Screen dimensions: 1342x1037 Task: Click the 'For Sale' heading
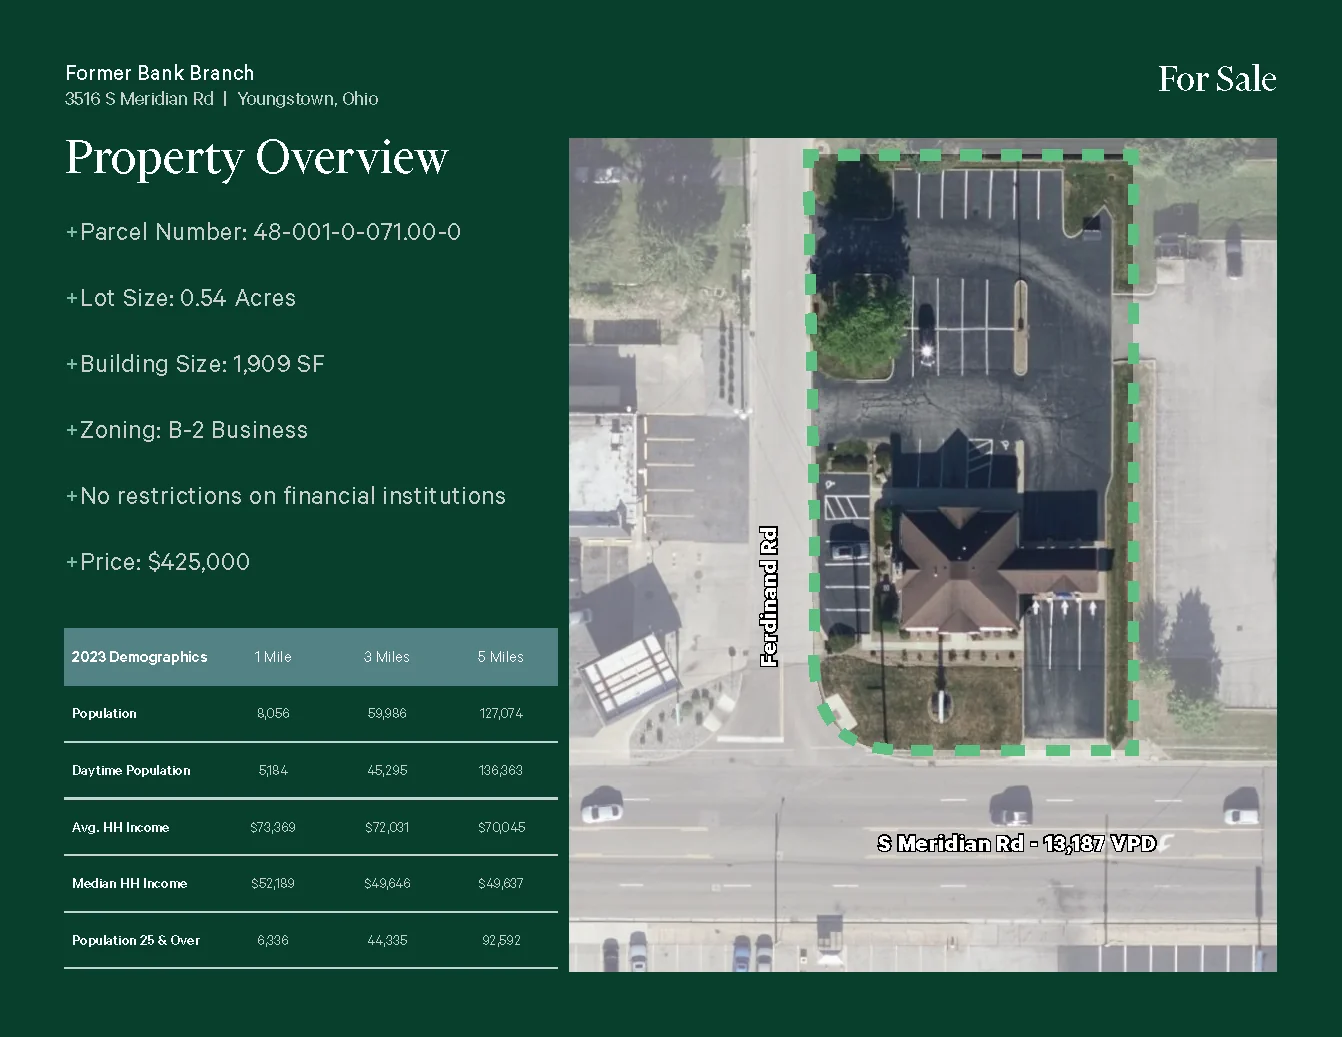point(1217,79)
